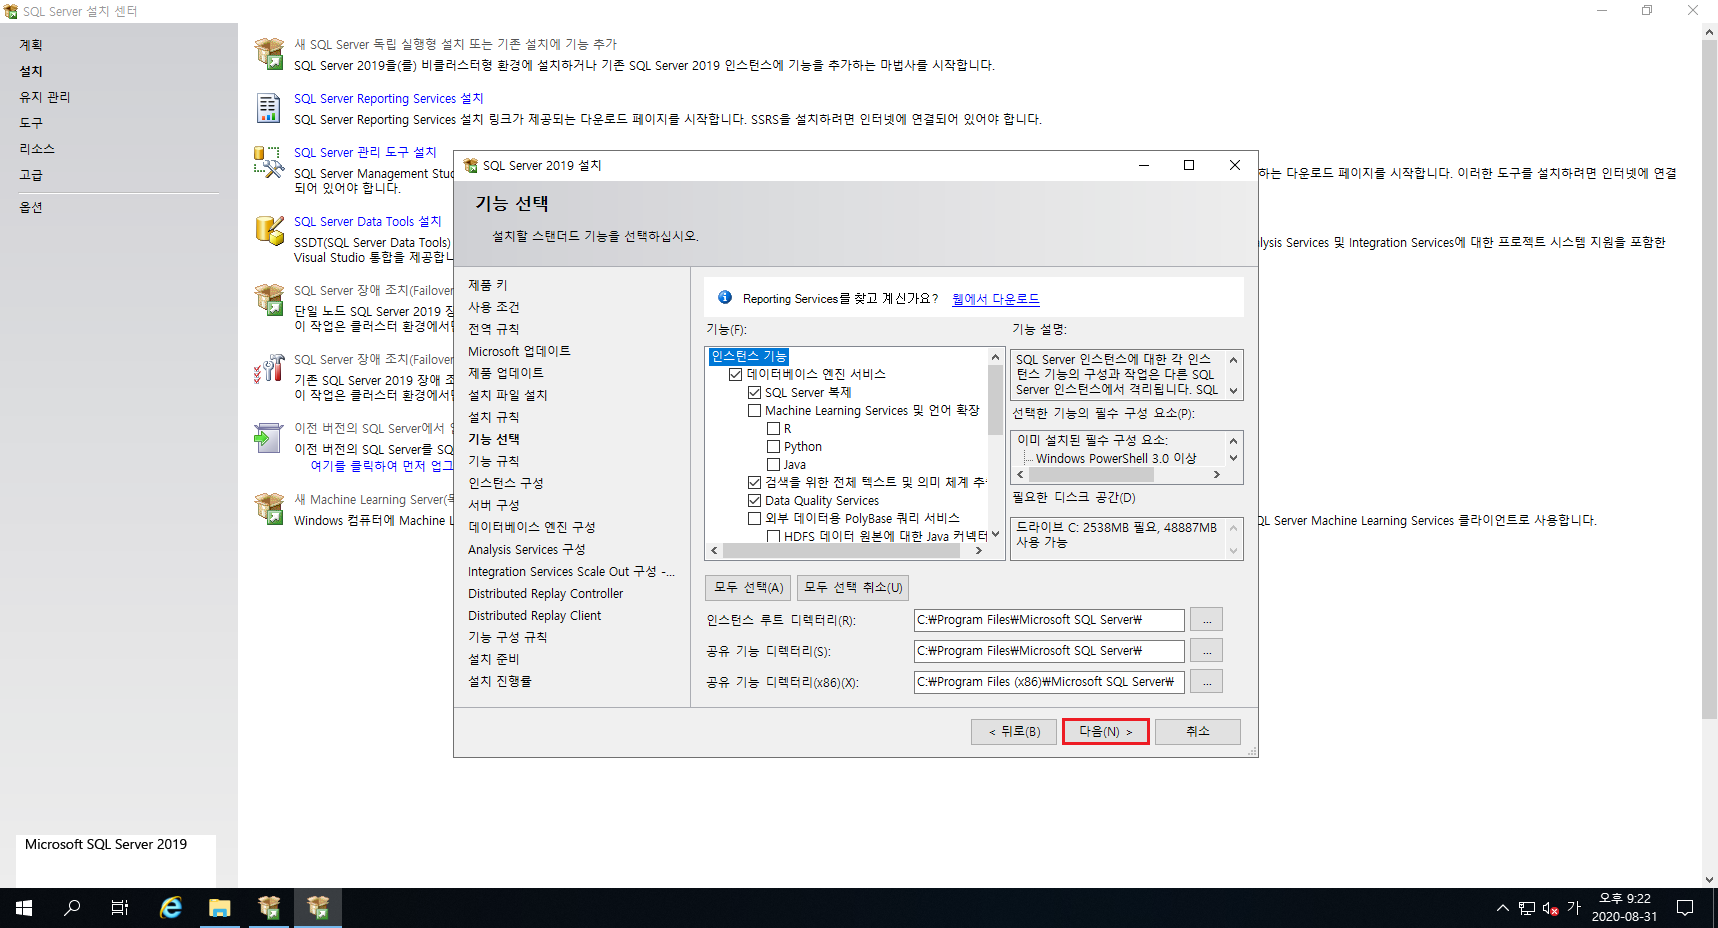This screenshot has height=928, width=1718.
Task: Browse for shared feature directory
Action: point(1206,651)
